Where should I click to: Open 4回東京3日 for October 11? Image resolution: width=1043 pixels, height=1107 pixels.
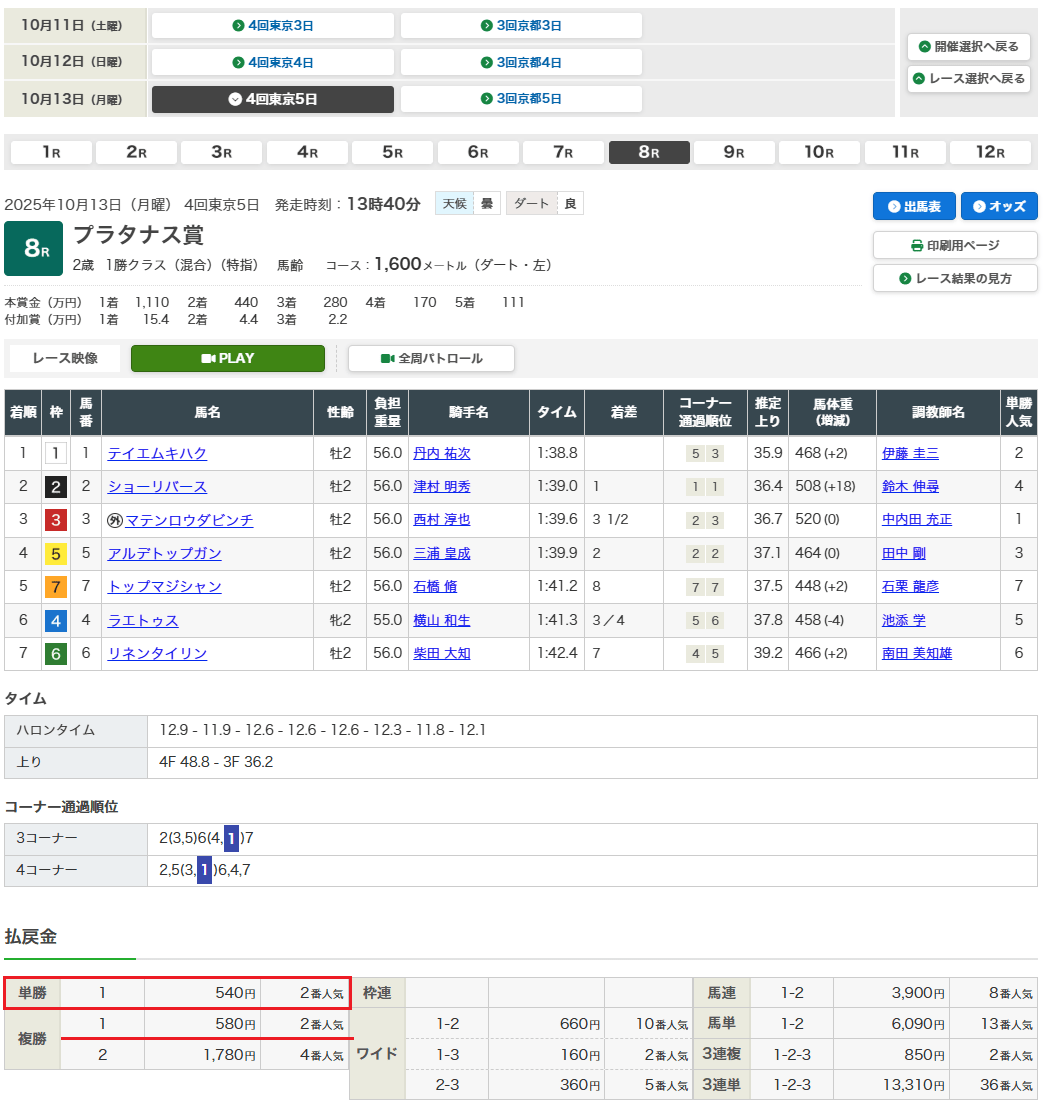pos(272,26)
